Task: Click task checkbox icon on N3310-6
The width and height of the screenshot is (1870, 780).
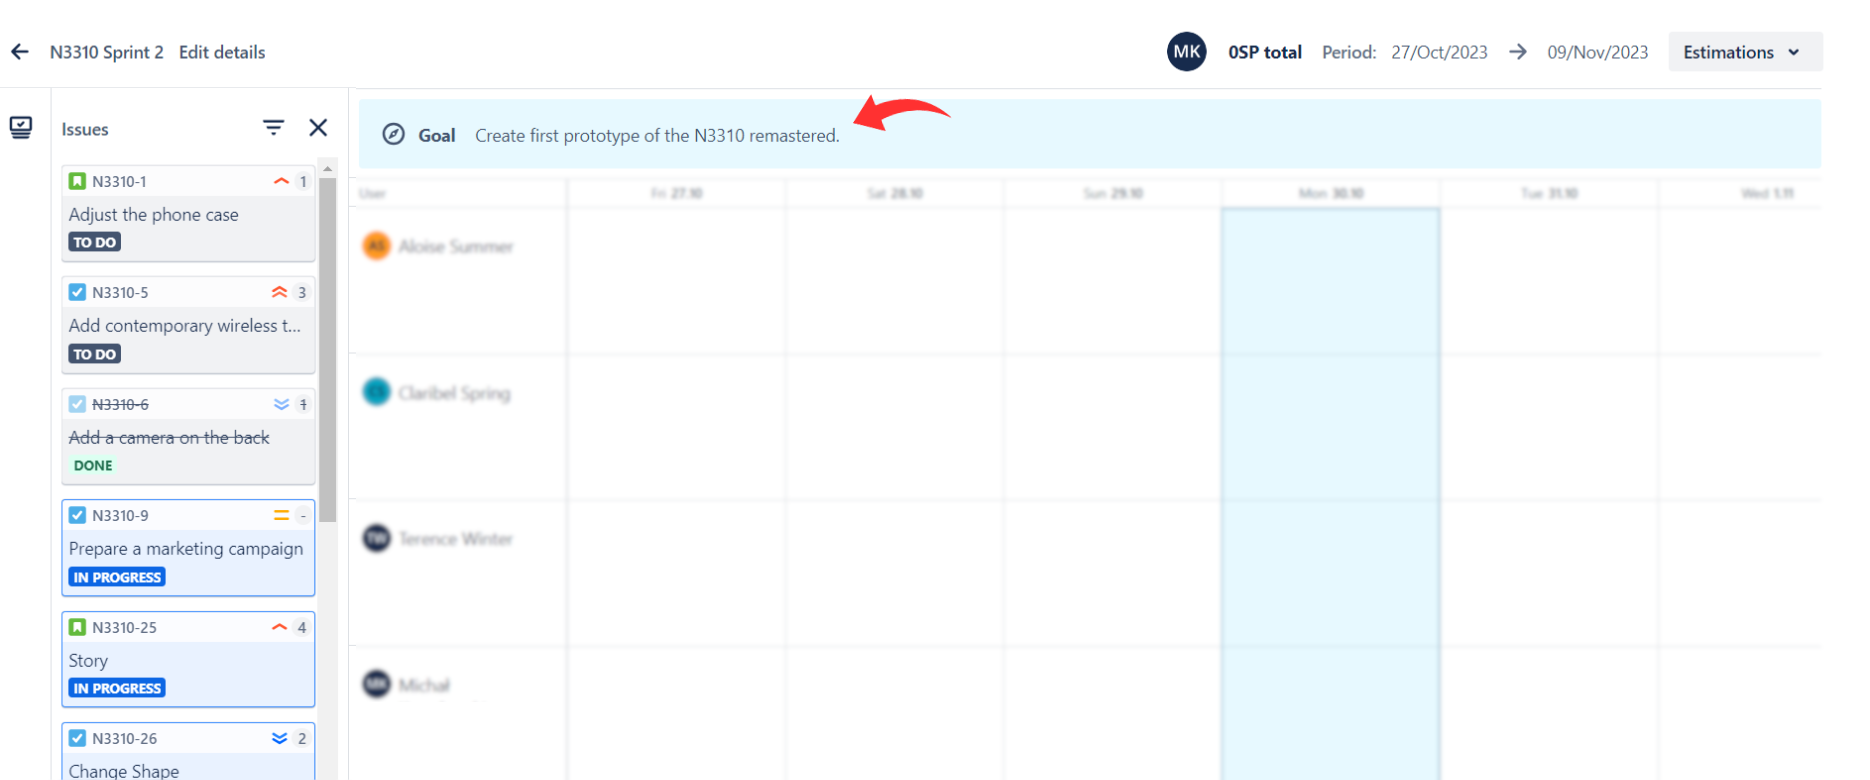Action: (77, 404)
